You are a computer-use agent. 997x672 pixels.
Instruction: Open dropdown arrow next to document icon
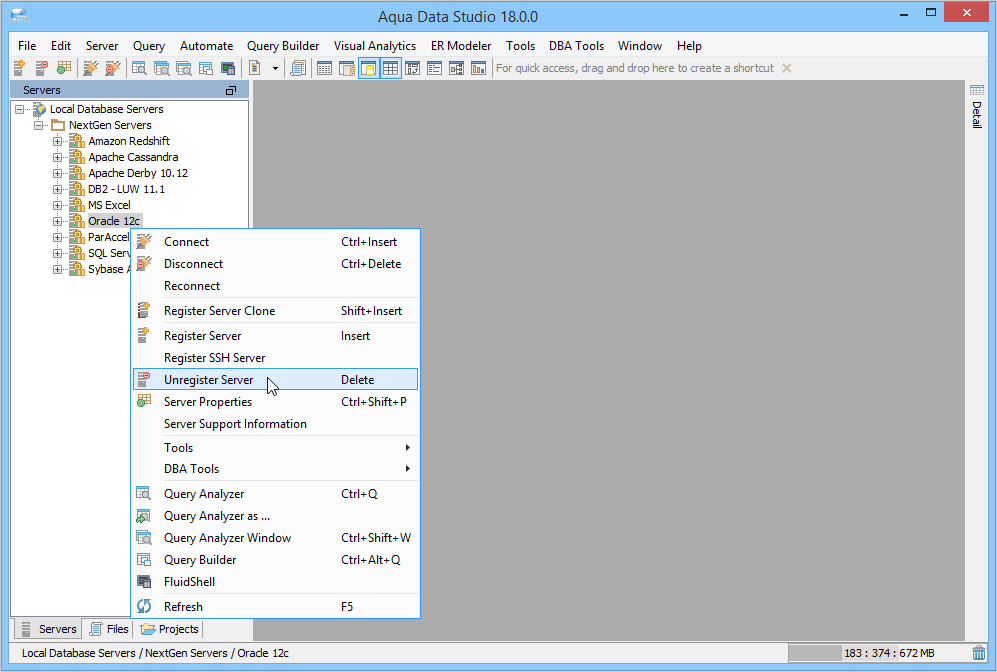[x=275, y=69]
